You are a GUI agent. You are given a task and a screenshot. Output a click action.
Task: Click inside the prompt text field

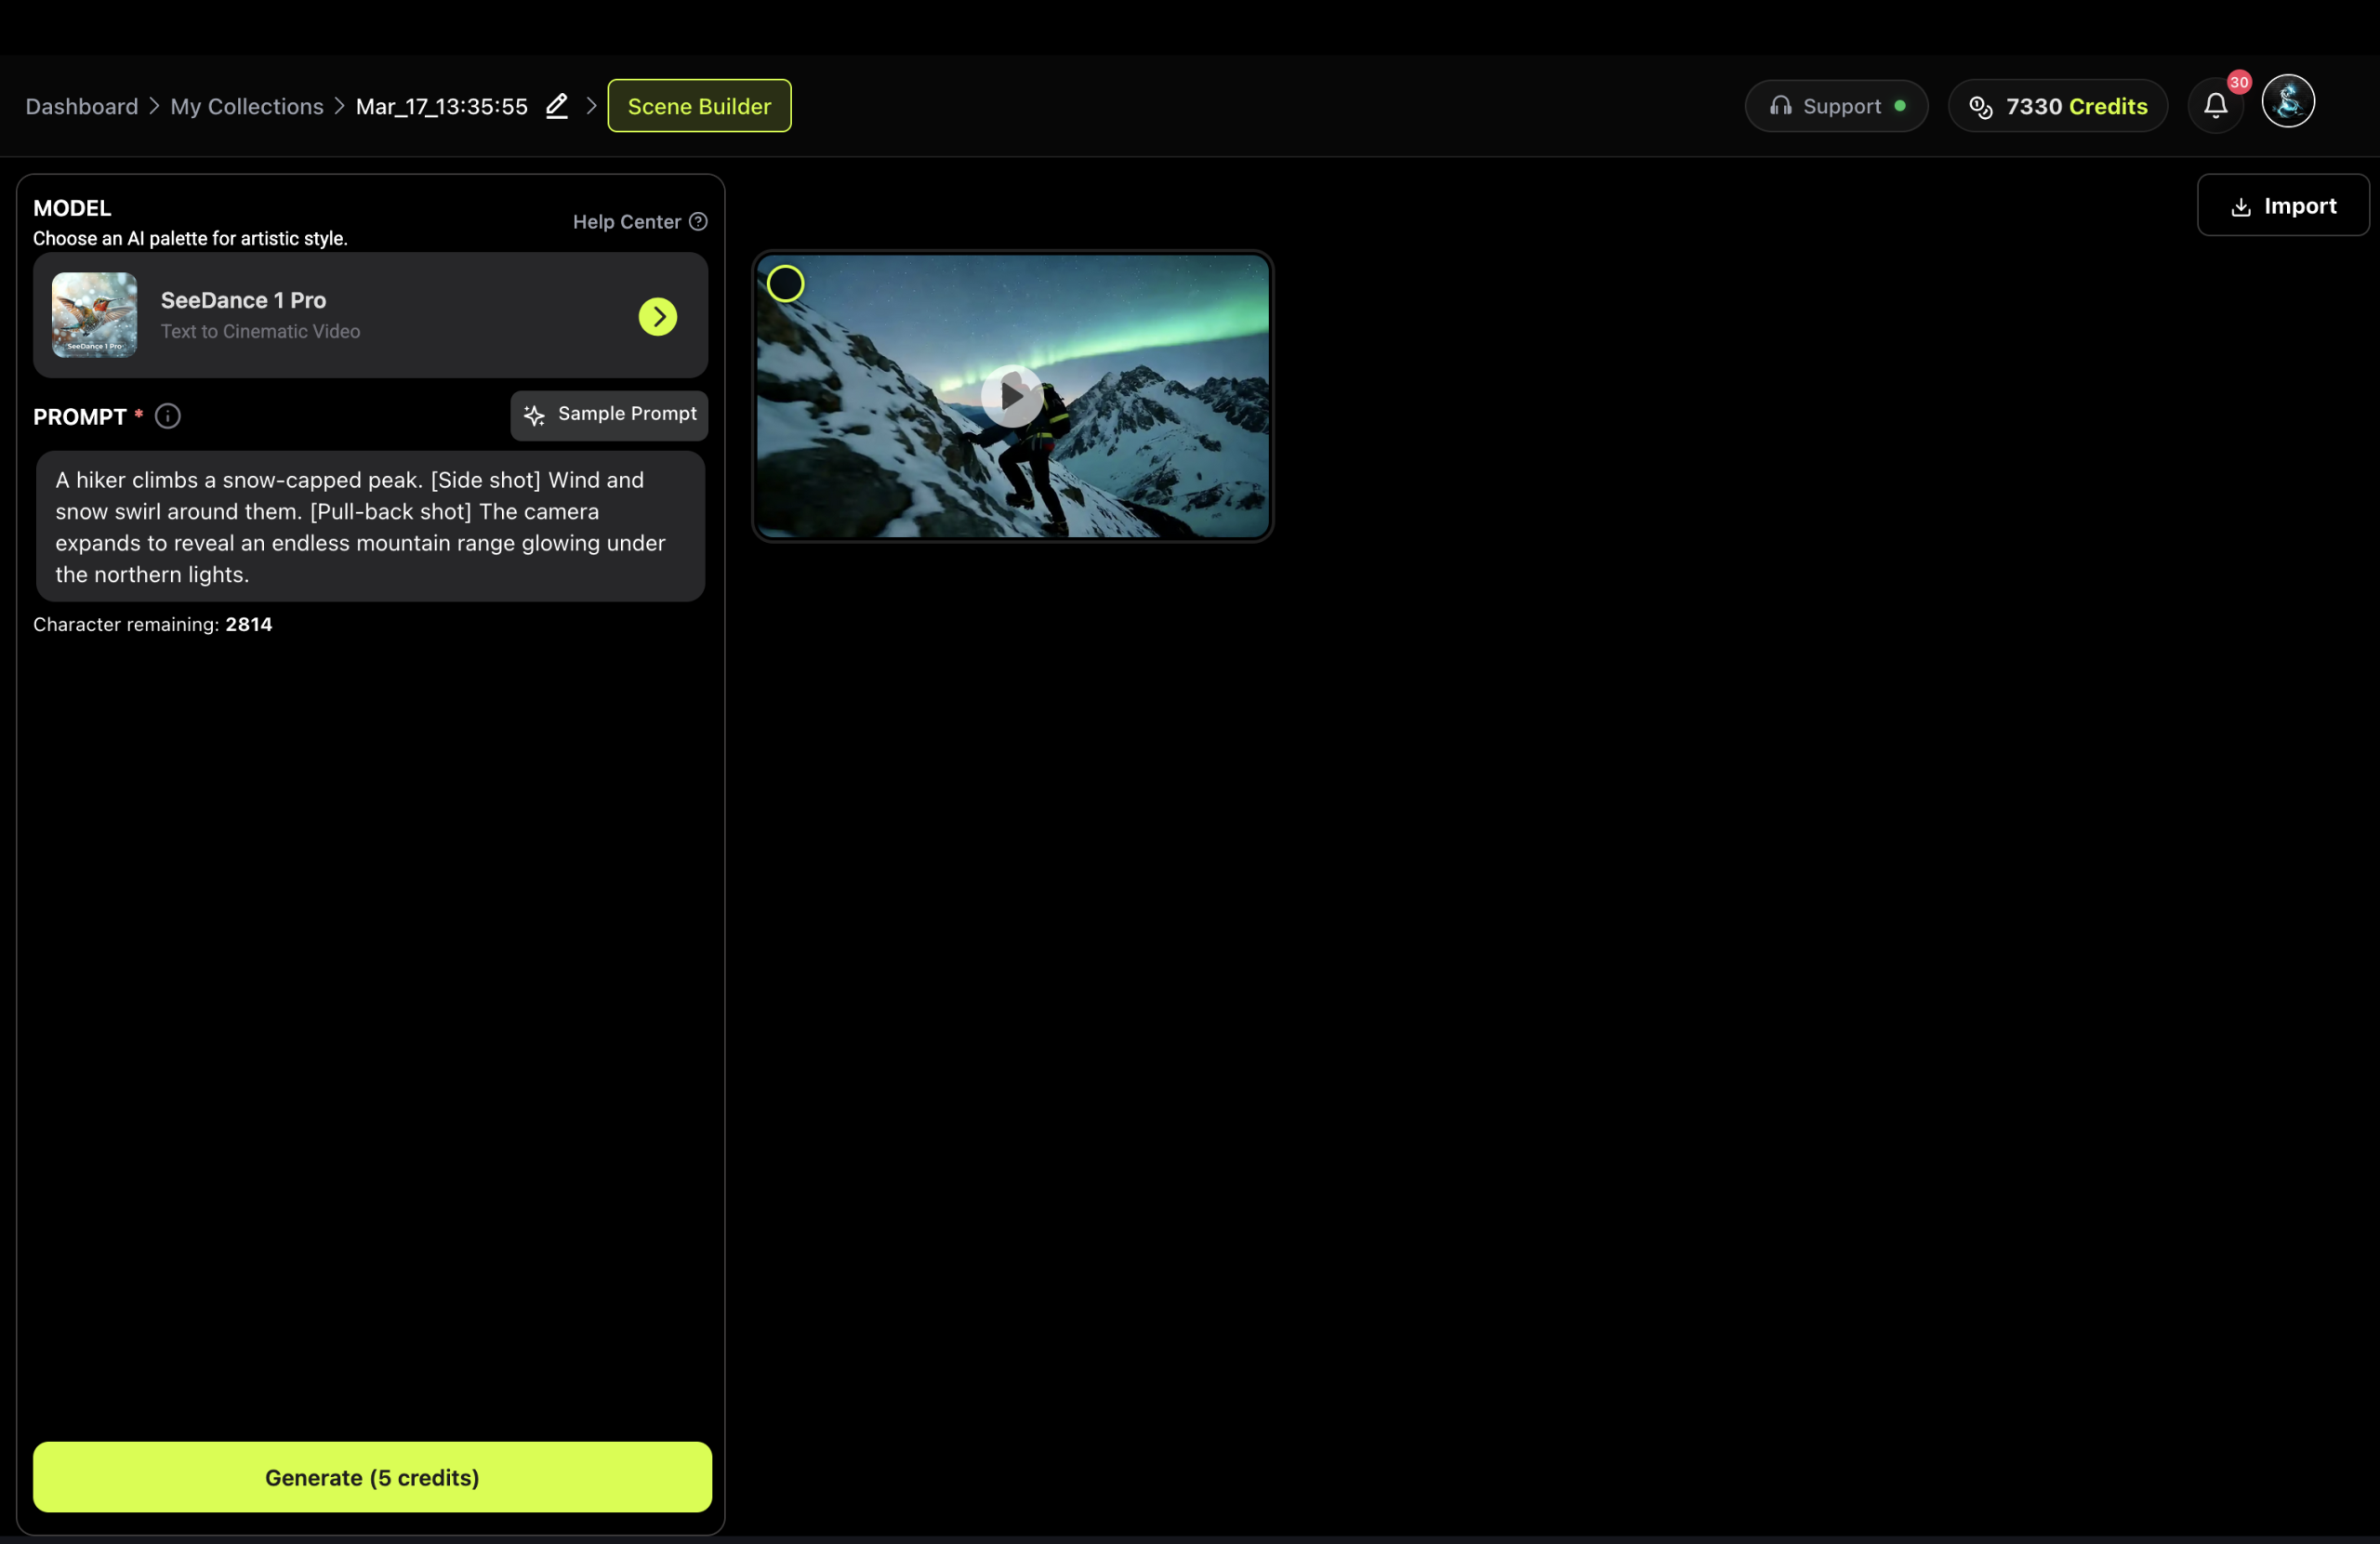pyautogui.click(x=370, y=526)
